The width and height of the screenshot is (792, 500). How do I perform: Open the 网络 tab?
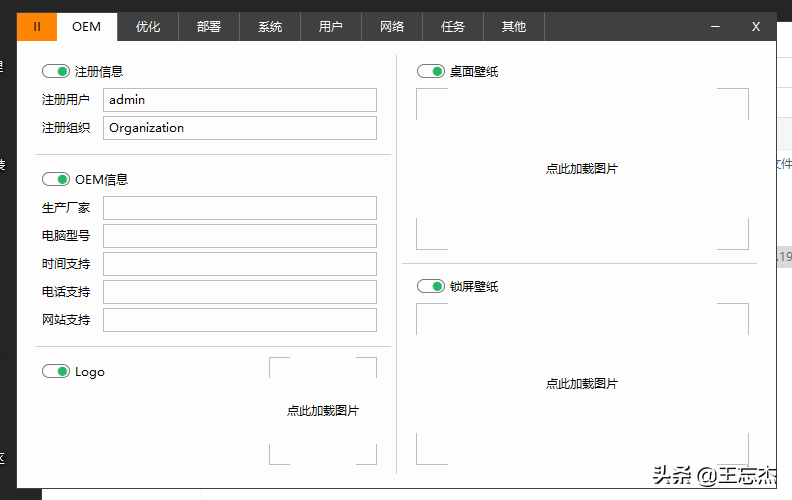pos(392,27)
